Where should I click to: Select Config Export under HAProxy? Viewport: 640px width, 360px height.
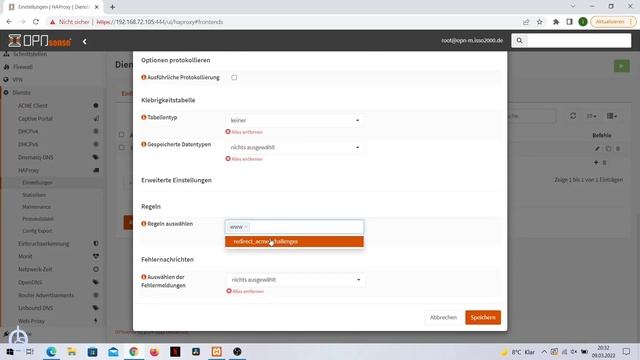(x=37, y=231)
